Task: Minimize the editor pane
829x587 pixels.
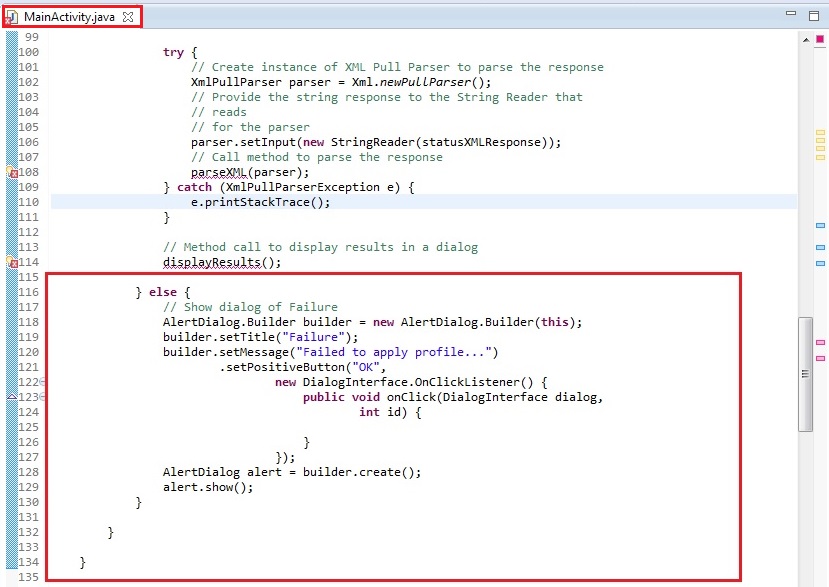Action: (790, 15)
